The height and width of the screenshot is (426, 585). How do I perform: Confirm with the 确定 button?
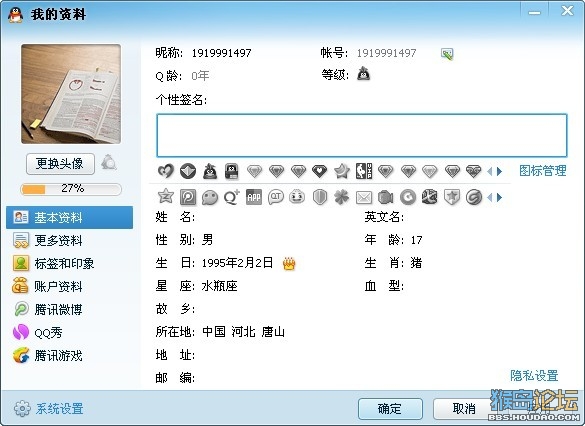click(390, 409)
